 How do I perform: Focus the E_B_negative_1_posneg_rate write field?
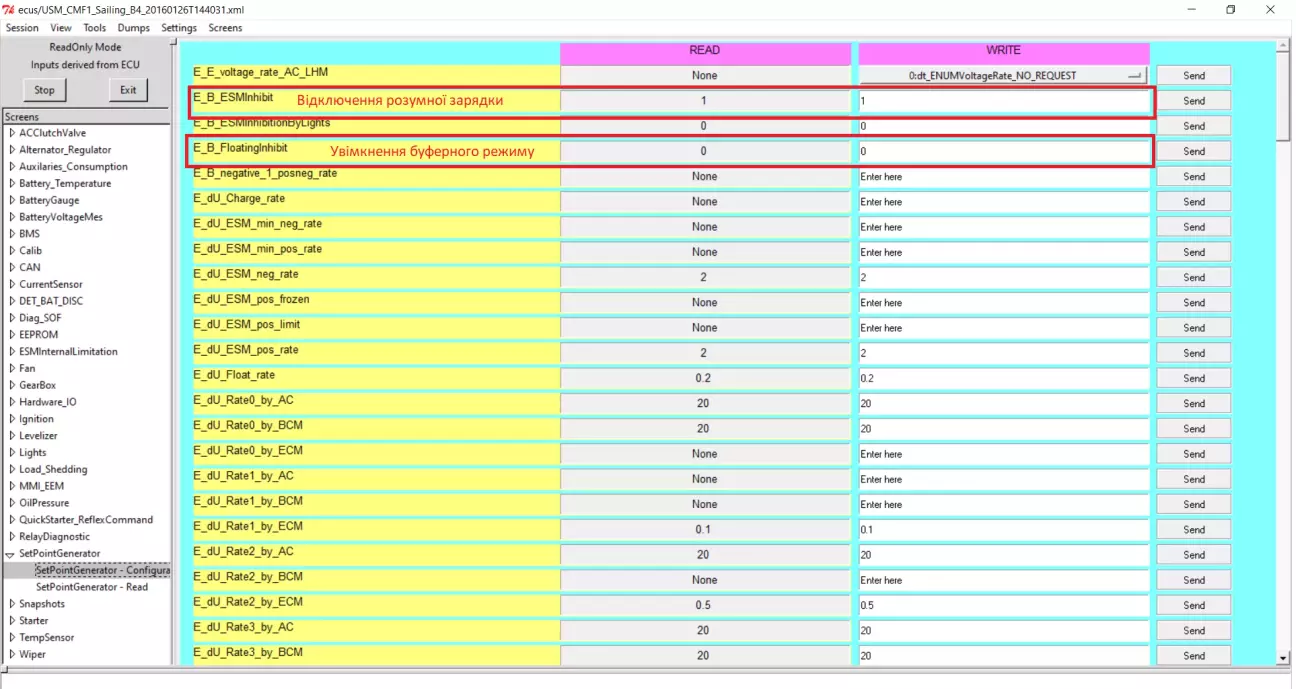1004,176
